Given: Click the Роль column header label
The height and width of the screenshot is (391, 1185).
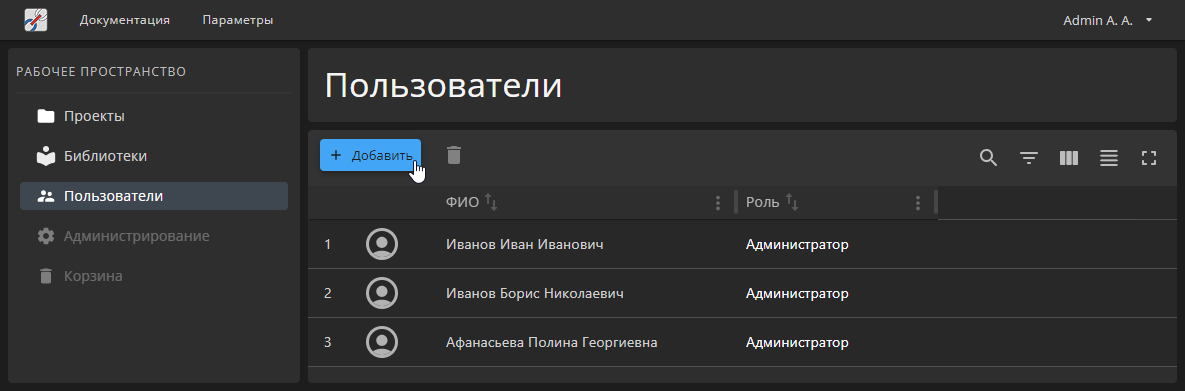Looking at the screenshot, I should pyautogui.click(x=763, y=203).
